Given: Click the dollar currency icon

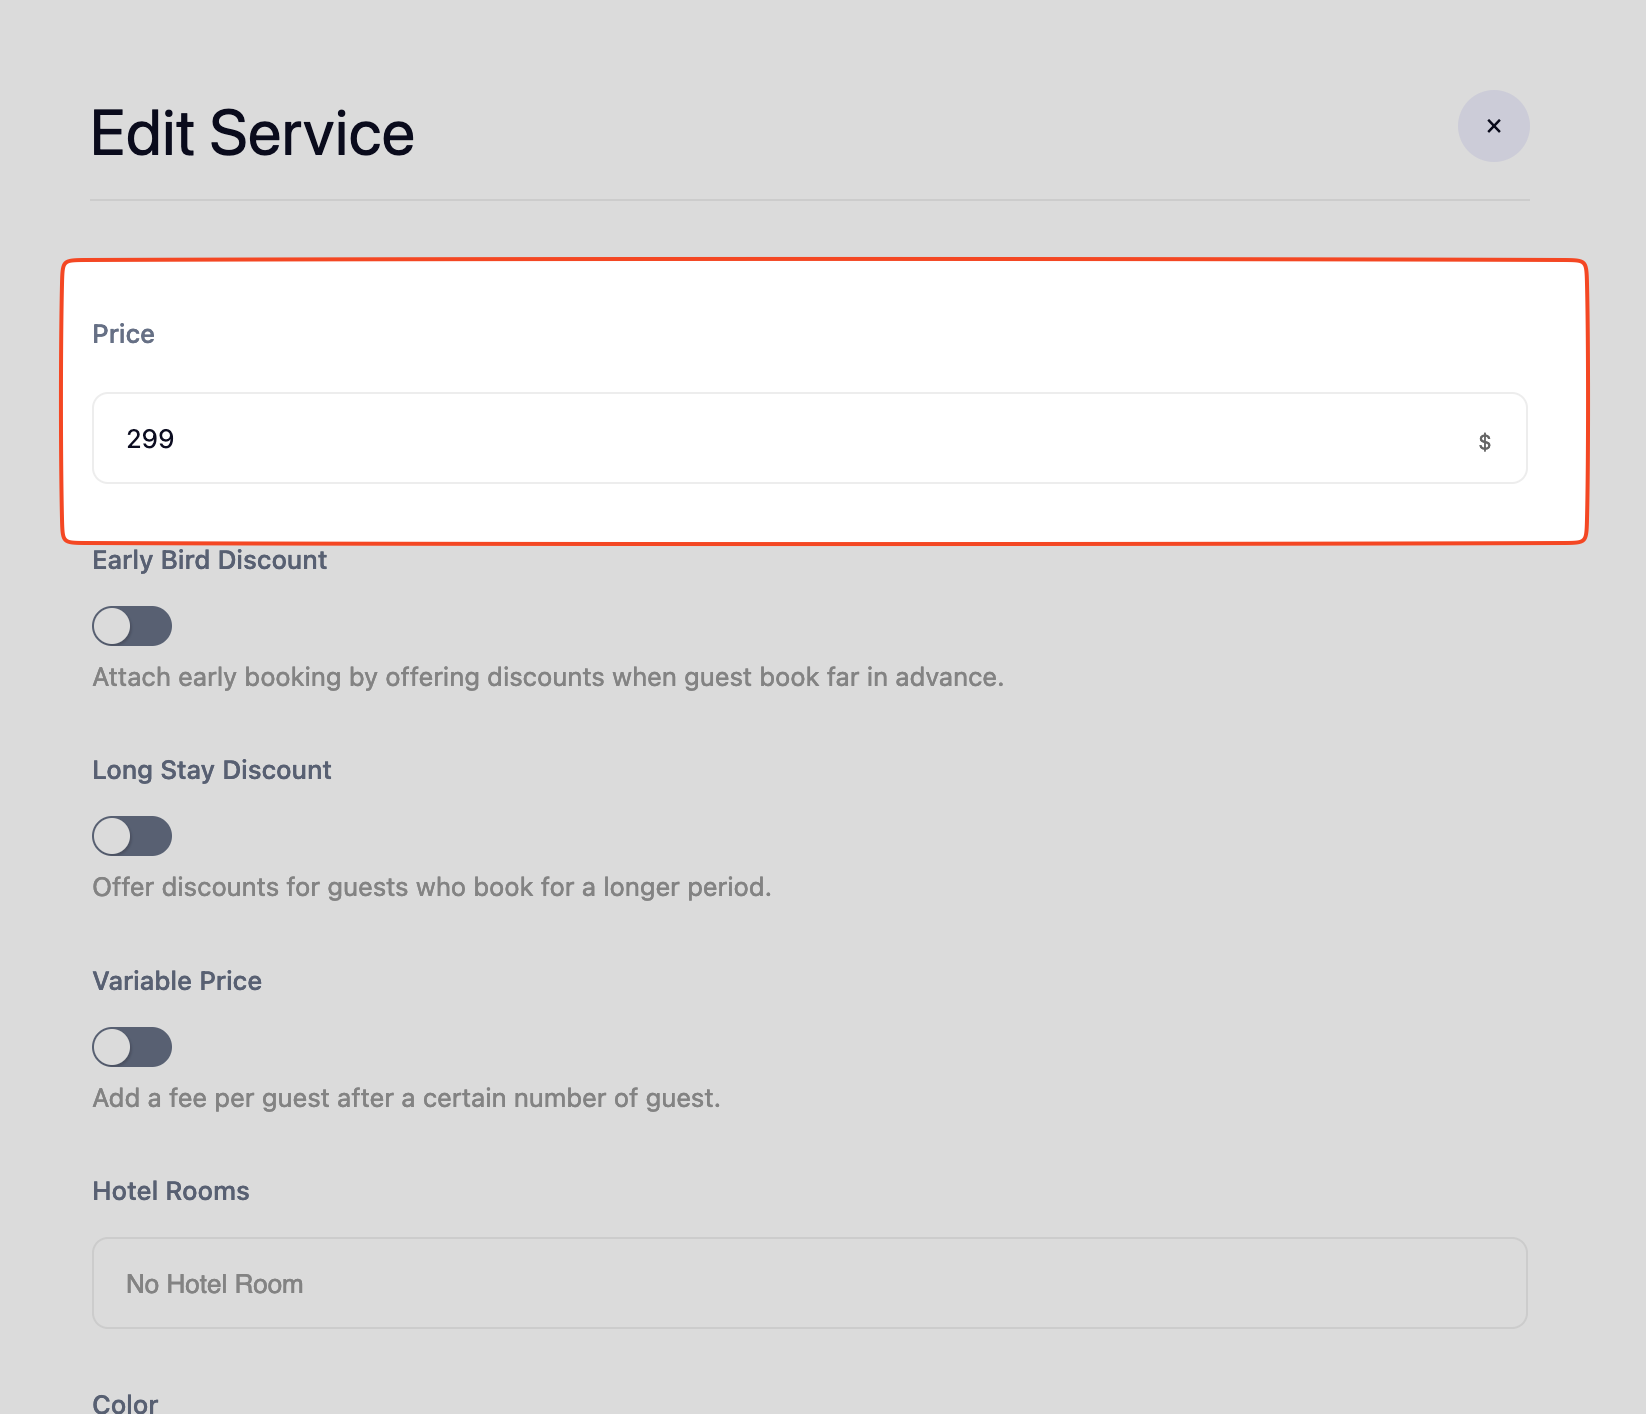Looking at the screenshot, I should click(1484, 441).
